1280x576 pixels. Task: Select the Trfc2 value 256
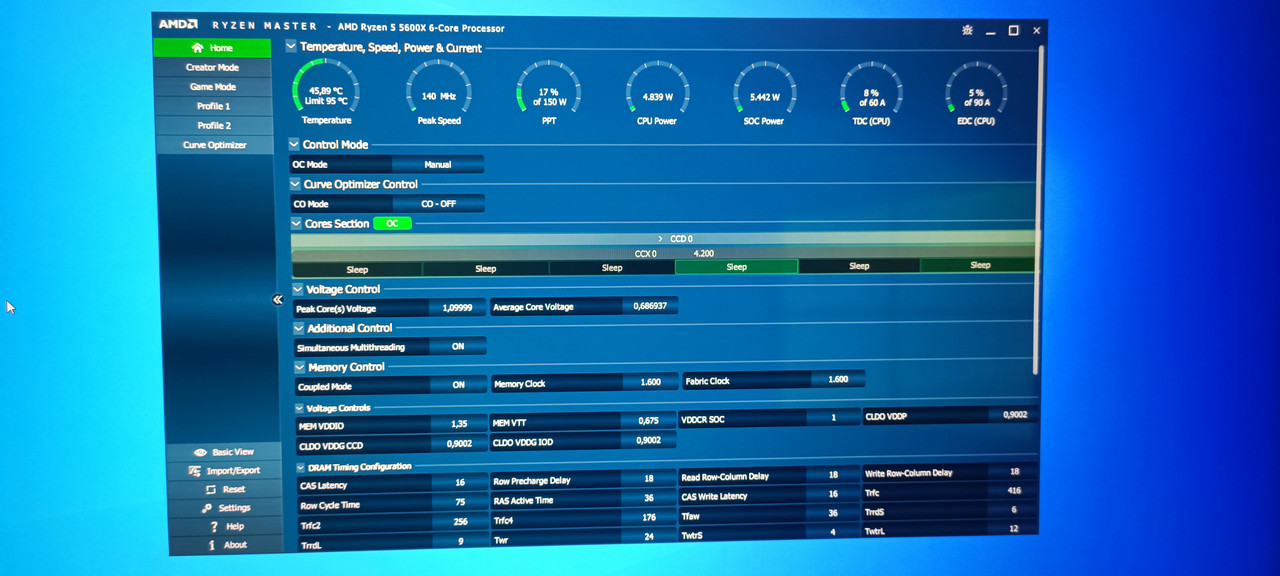pyautogui.click(x=460, y=522)
